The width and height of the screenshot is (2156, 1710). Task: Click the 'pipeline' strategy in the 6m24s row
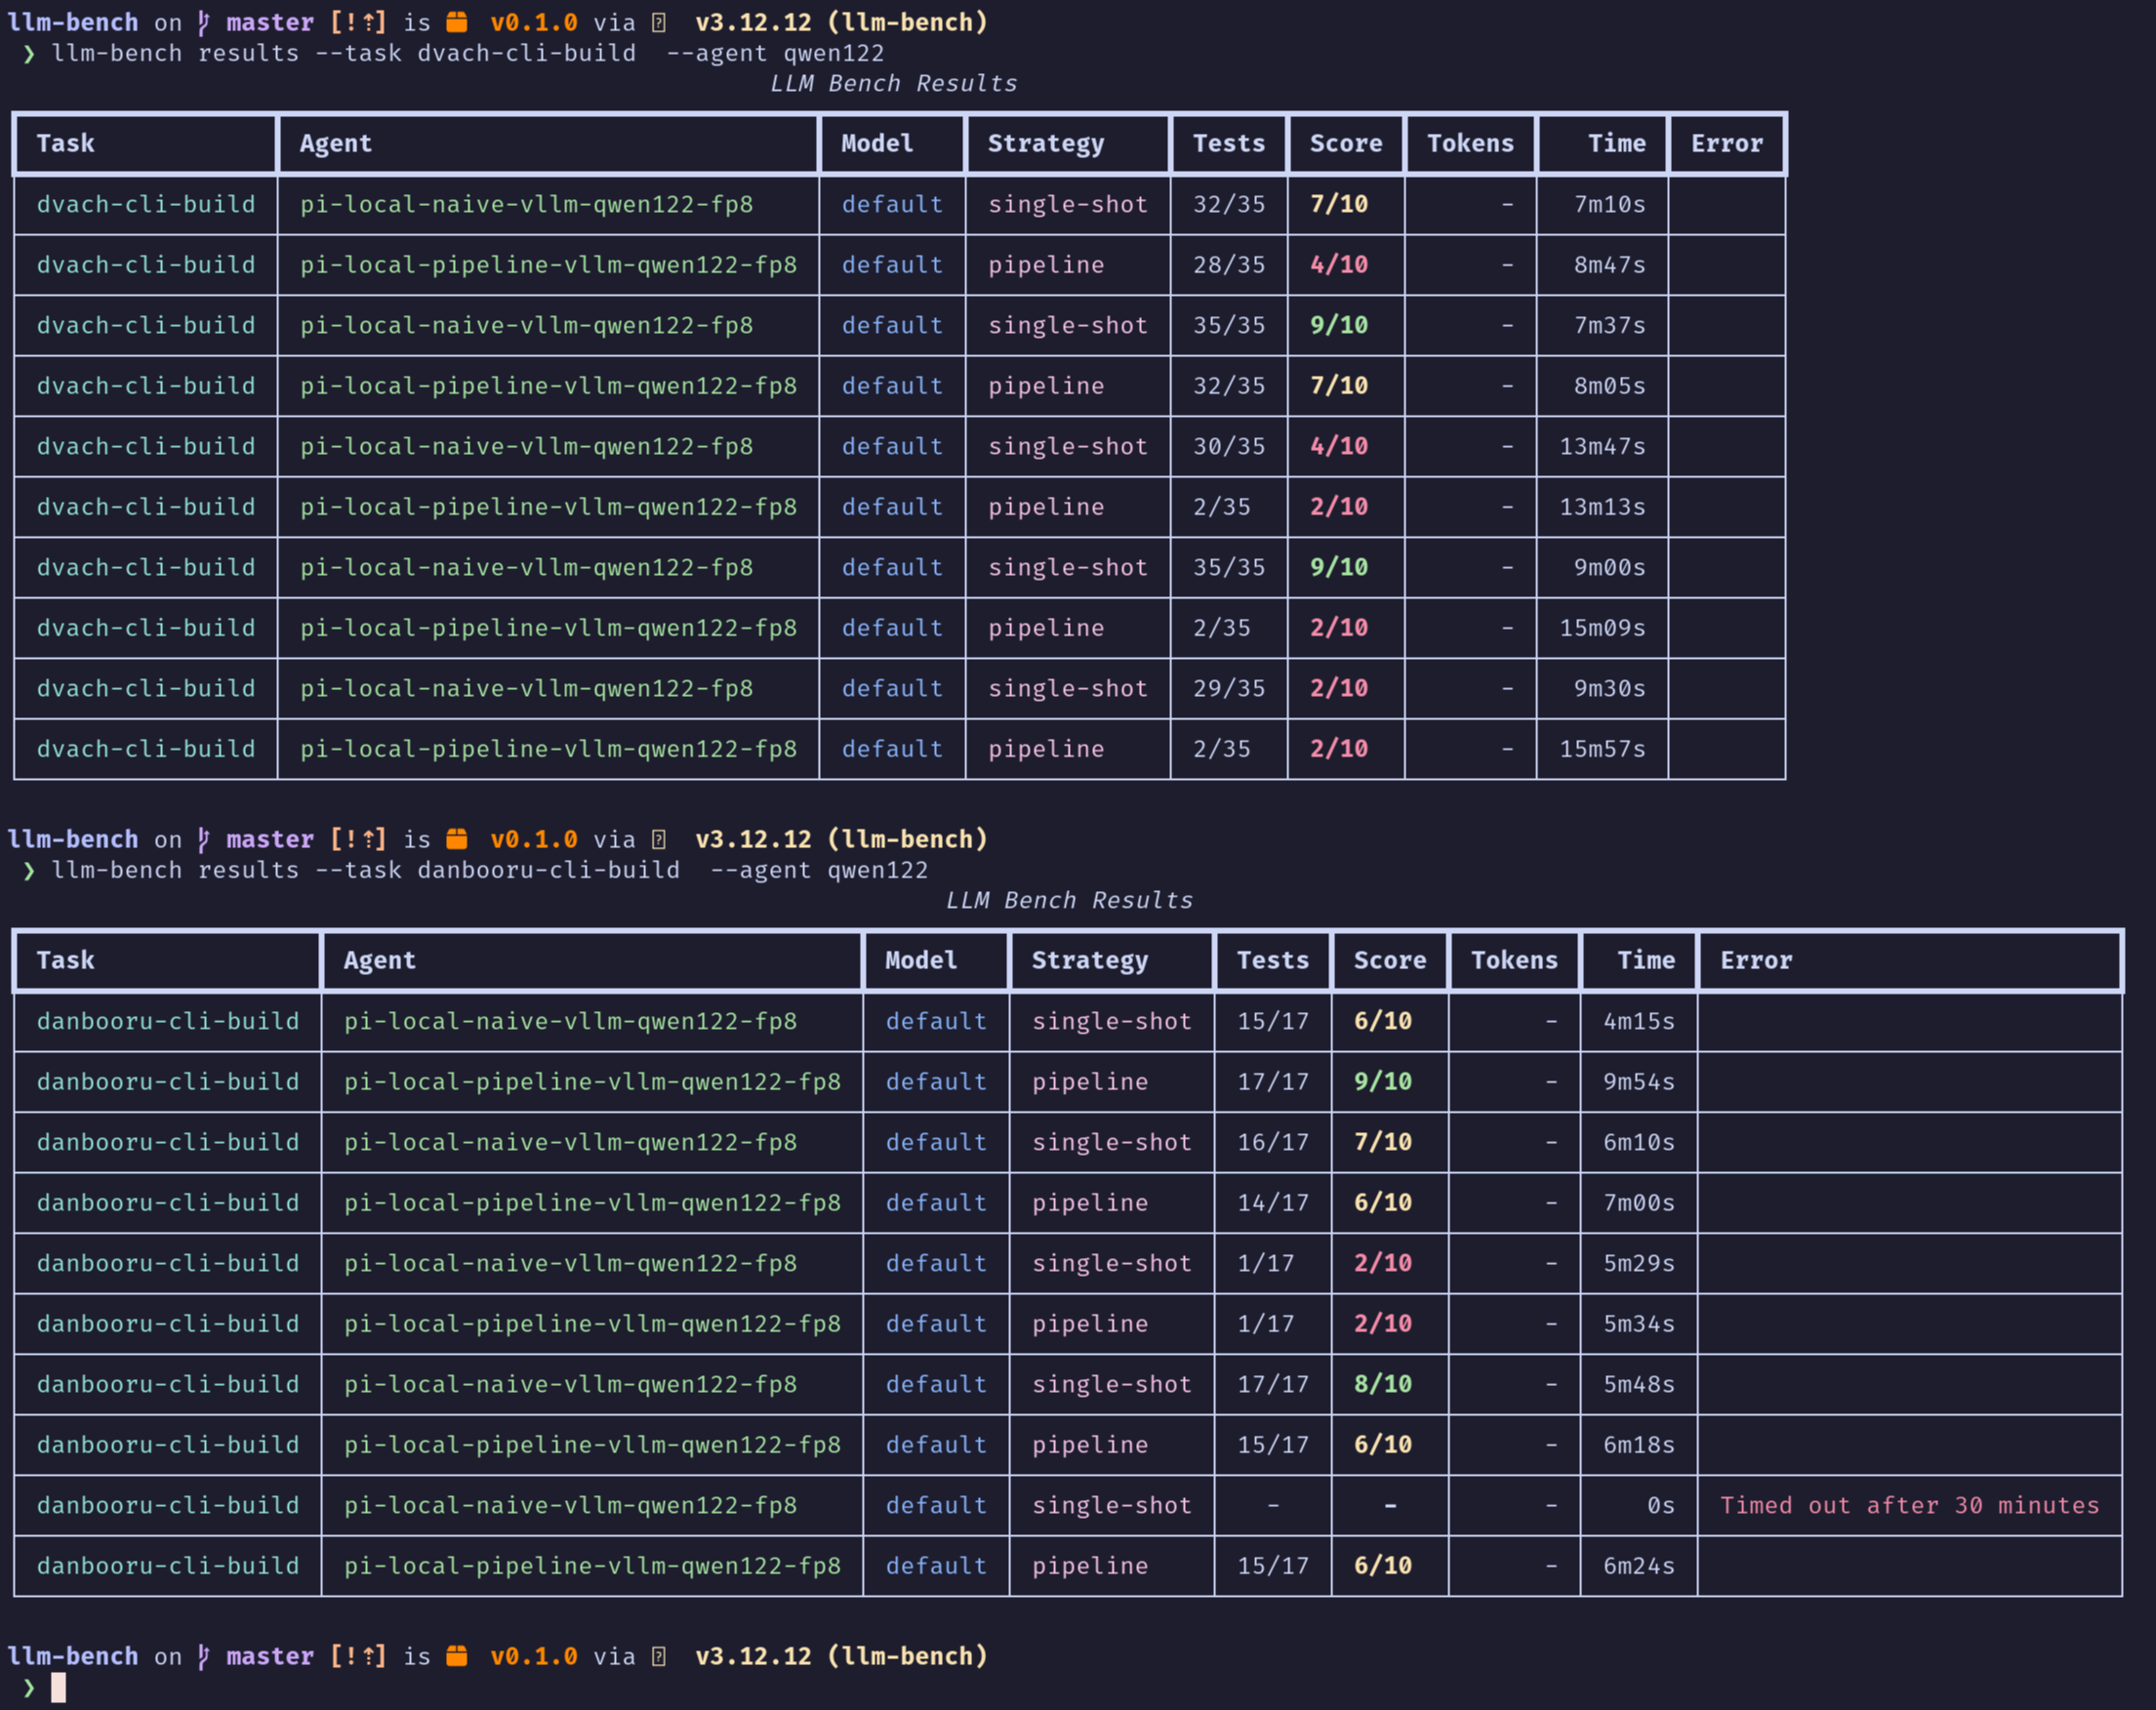tap(1090, 1566)
